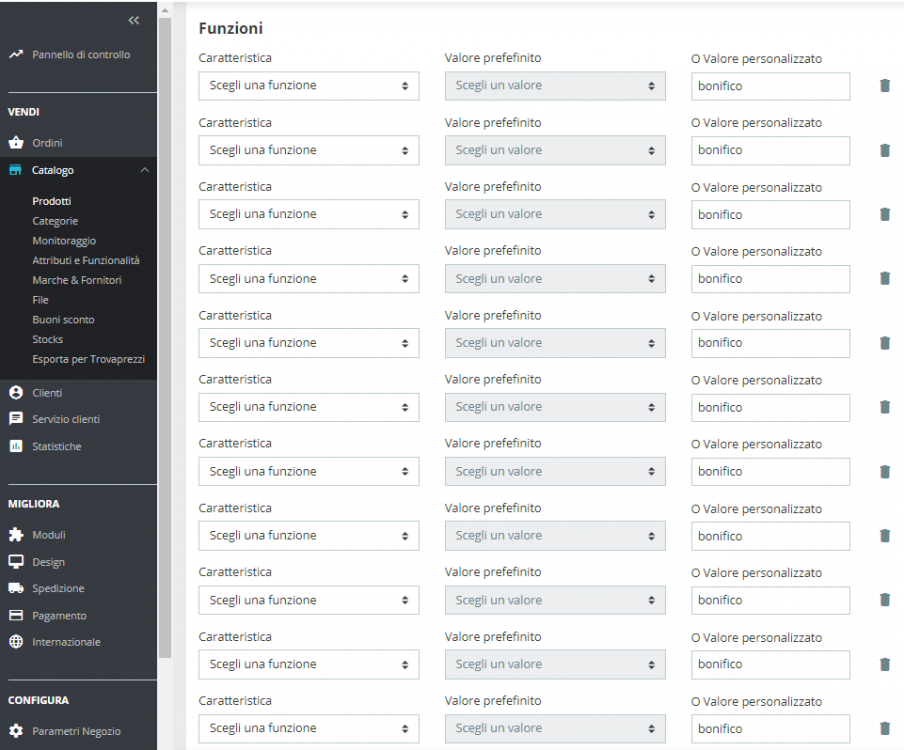This screenshot has height=750, width=904.
Task: Open Servizio clienti via its chat icon
Action: coord(16,419)
